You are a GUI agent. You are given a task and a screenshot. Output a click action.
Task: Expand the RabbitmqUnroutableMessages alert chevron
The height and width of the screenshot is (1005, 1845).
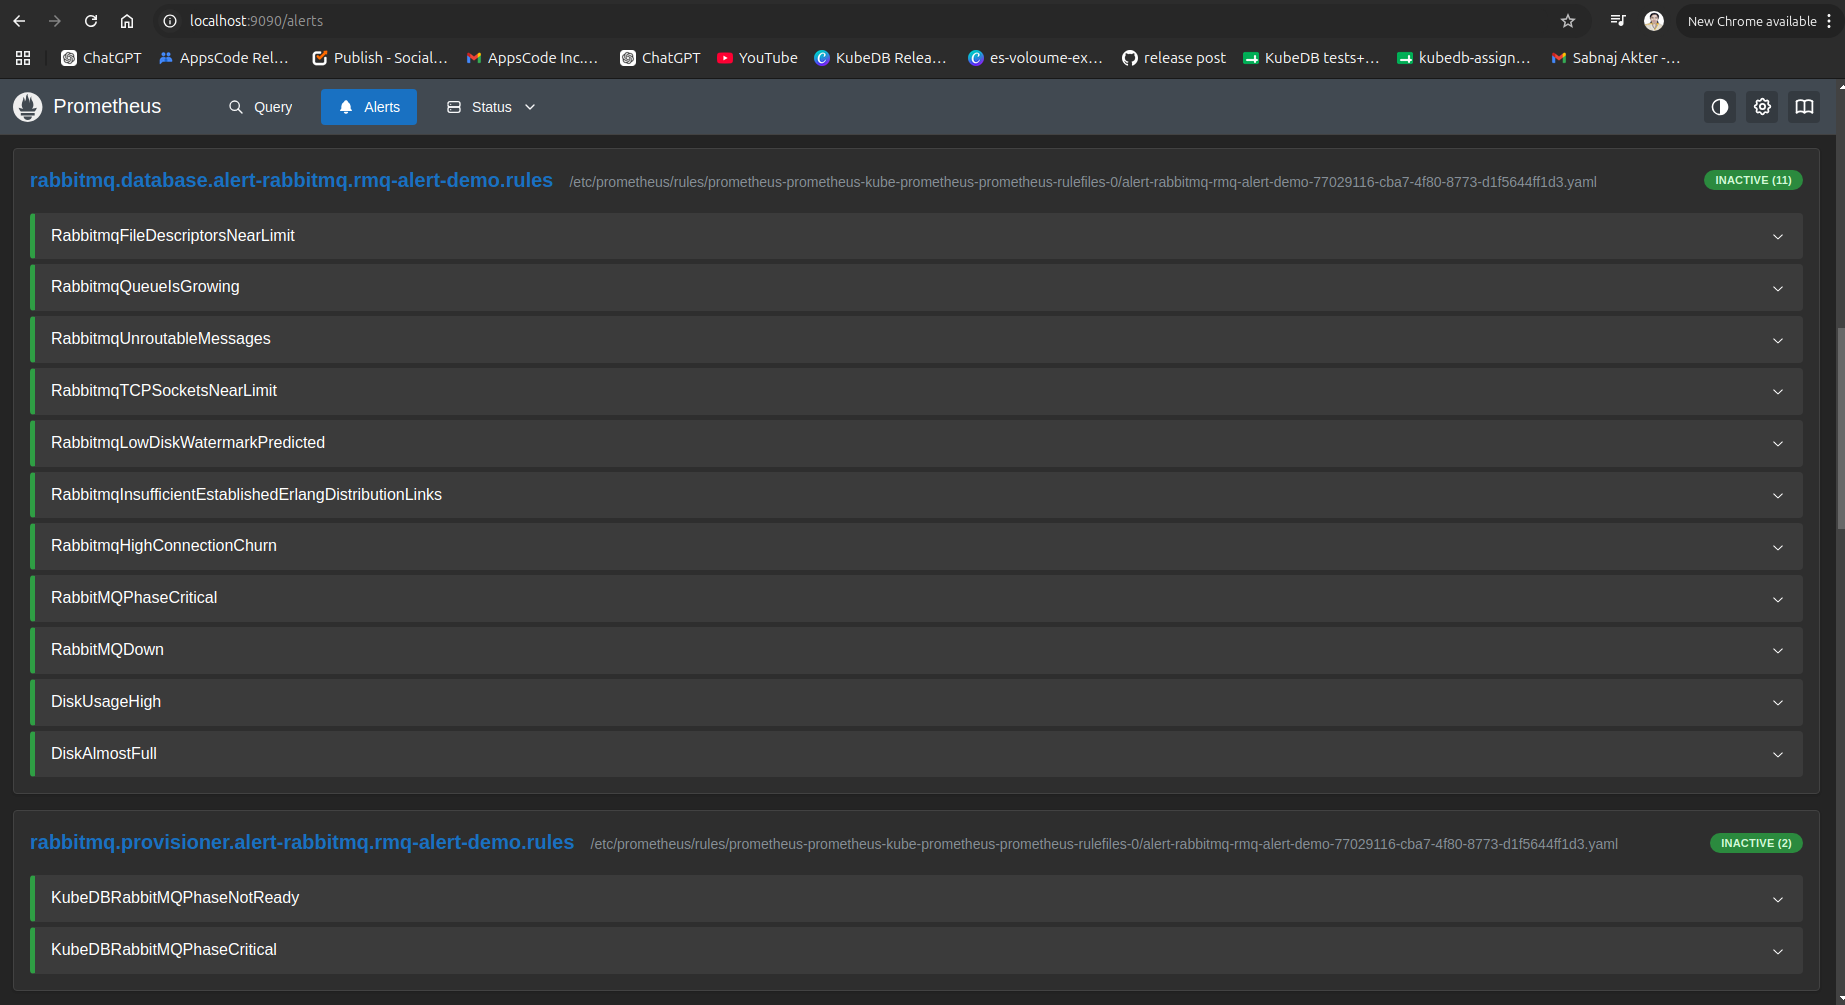click(1778, 340)
